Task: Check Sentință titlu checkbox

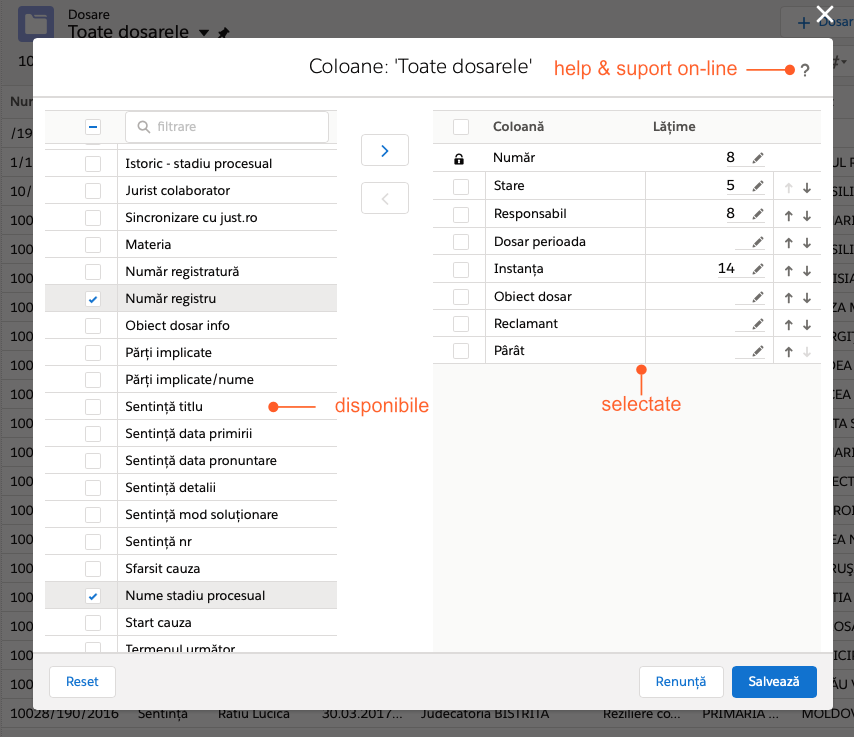Action: [x=93, y=407]
